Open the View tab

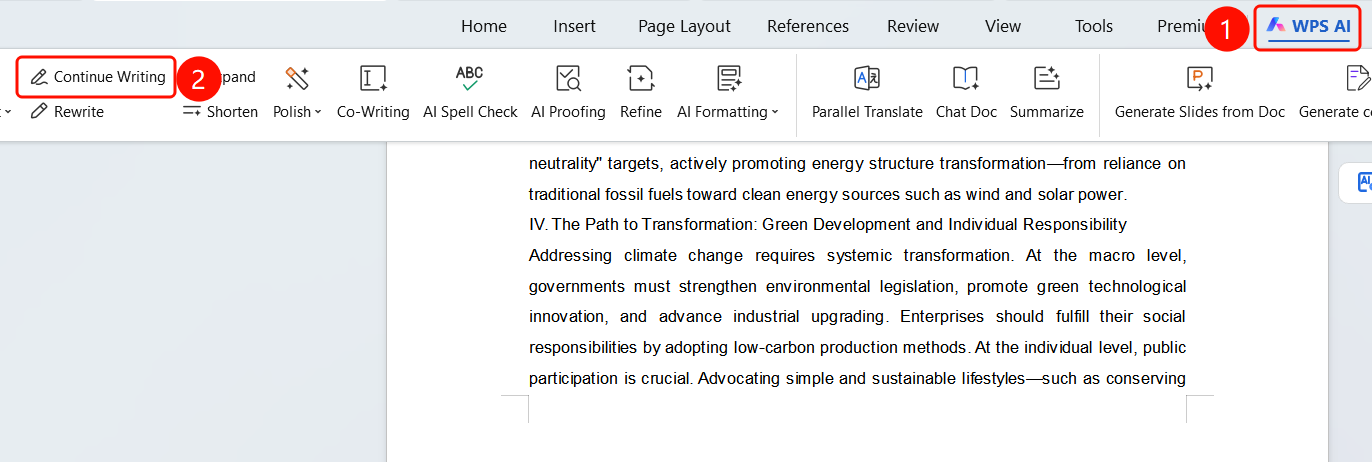point(1003,26)
